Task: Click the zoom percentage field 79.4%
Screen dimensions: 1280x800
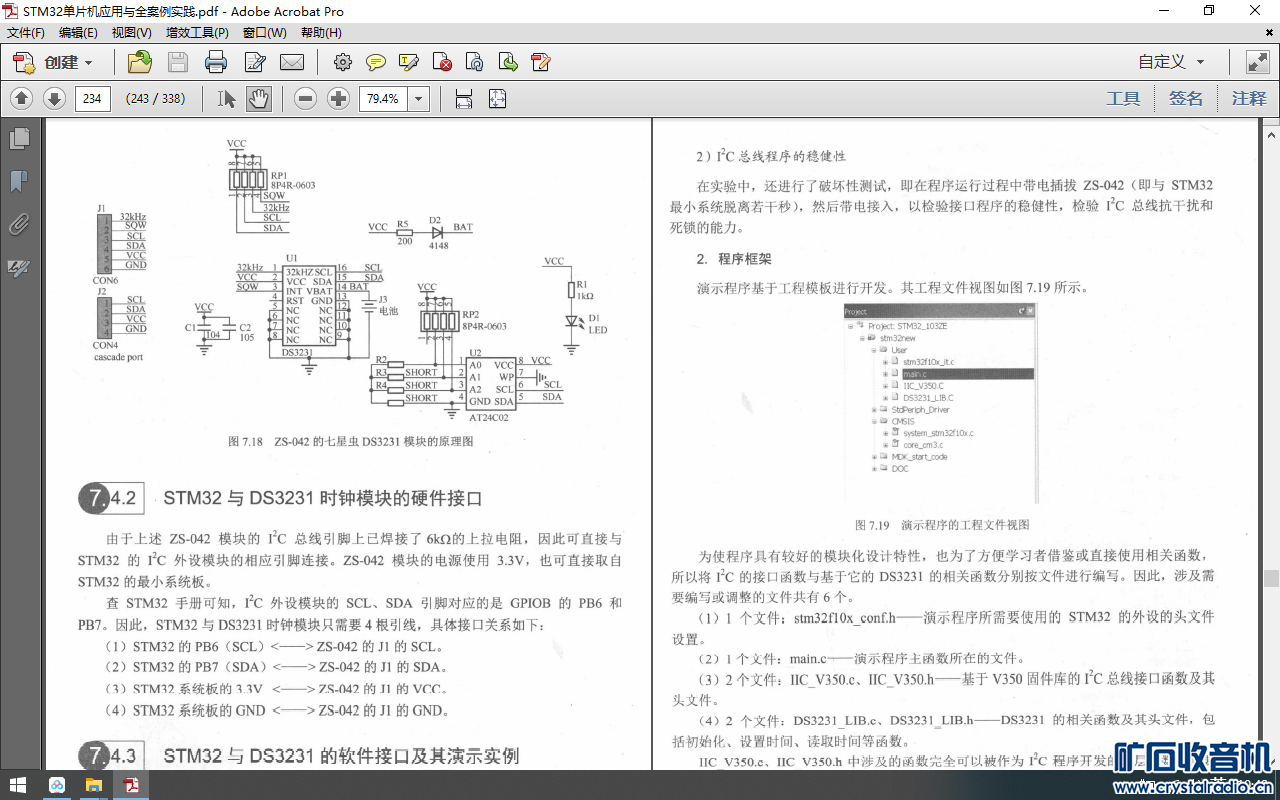Action: 383,99
